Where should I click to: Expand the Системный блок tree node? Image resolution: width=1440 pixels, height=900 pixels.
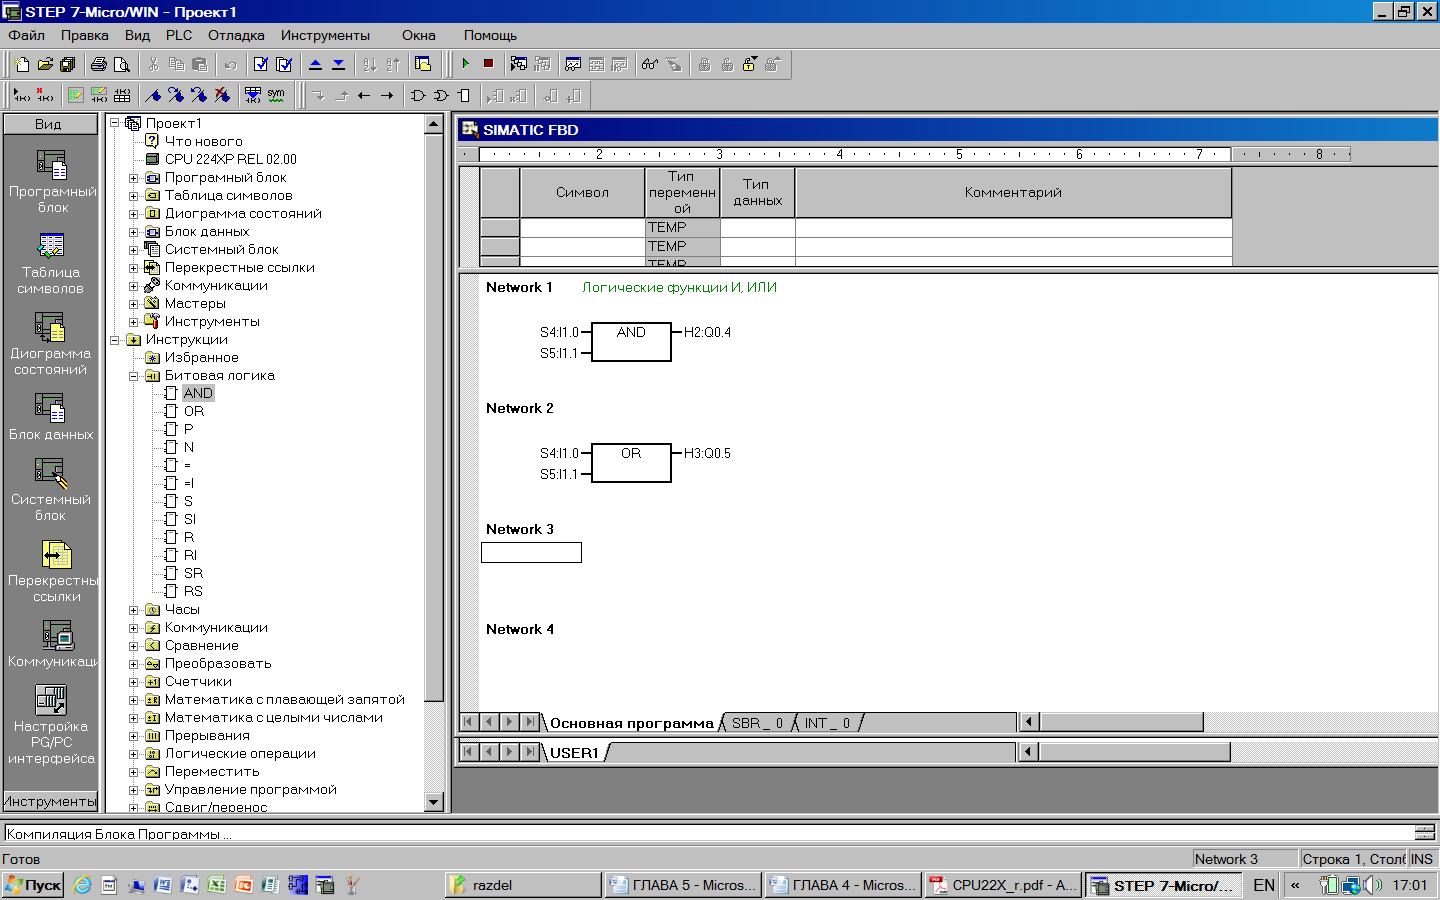(134, 250)
